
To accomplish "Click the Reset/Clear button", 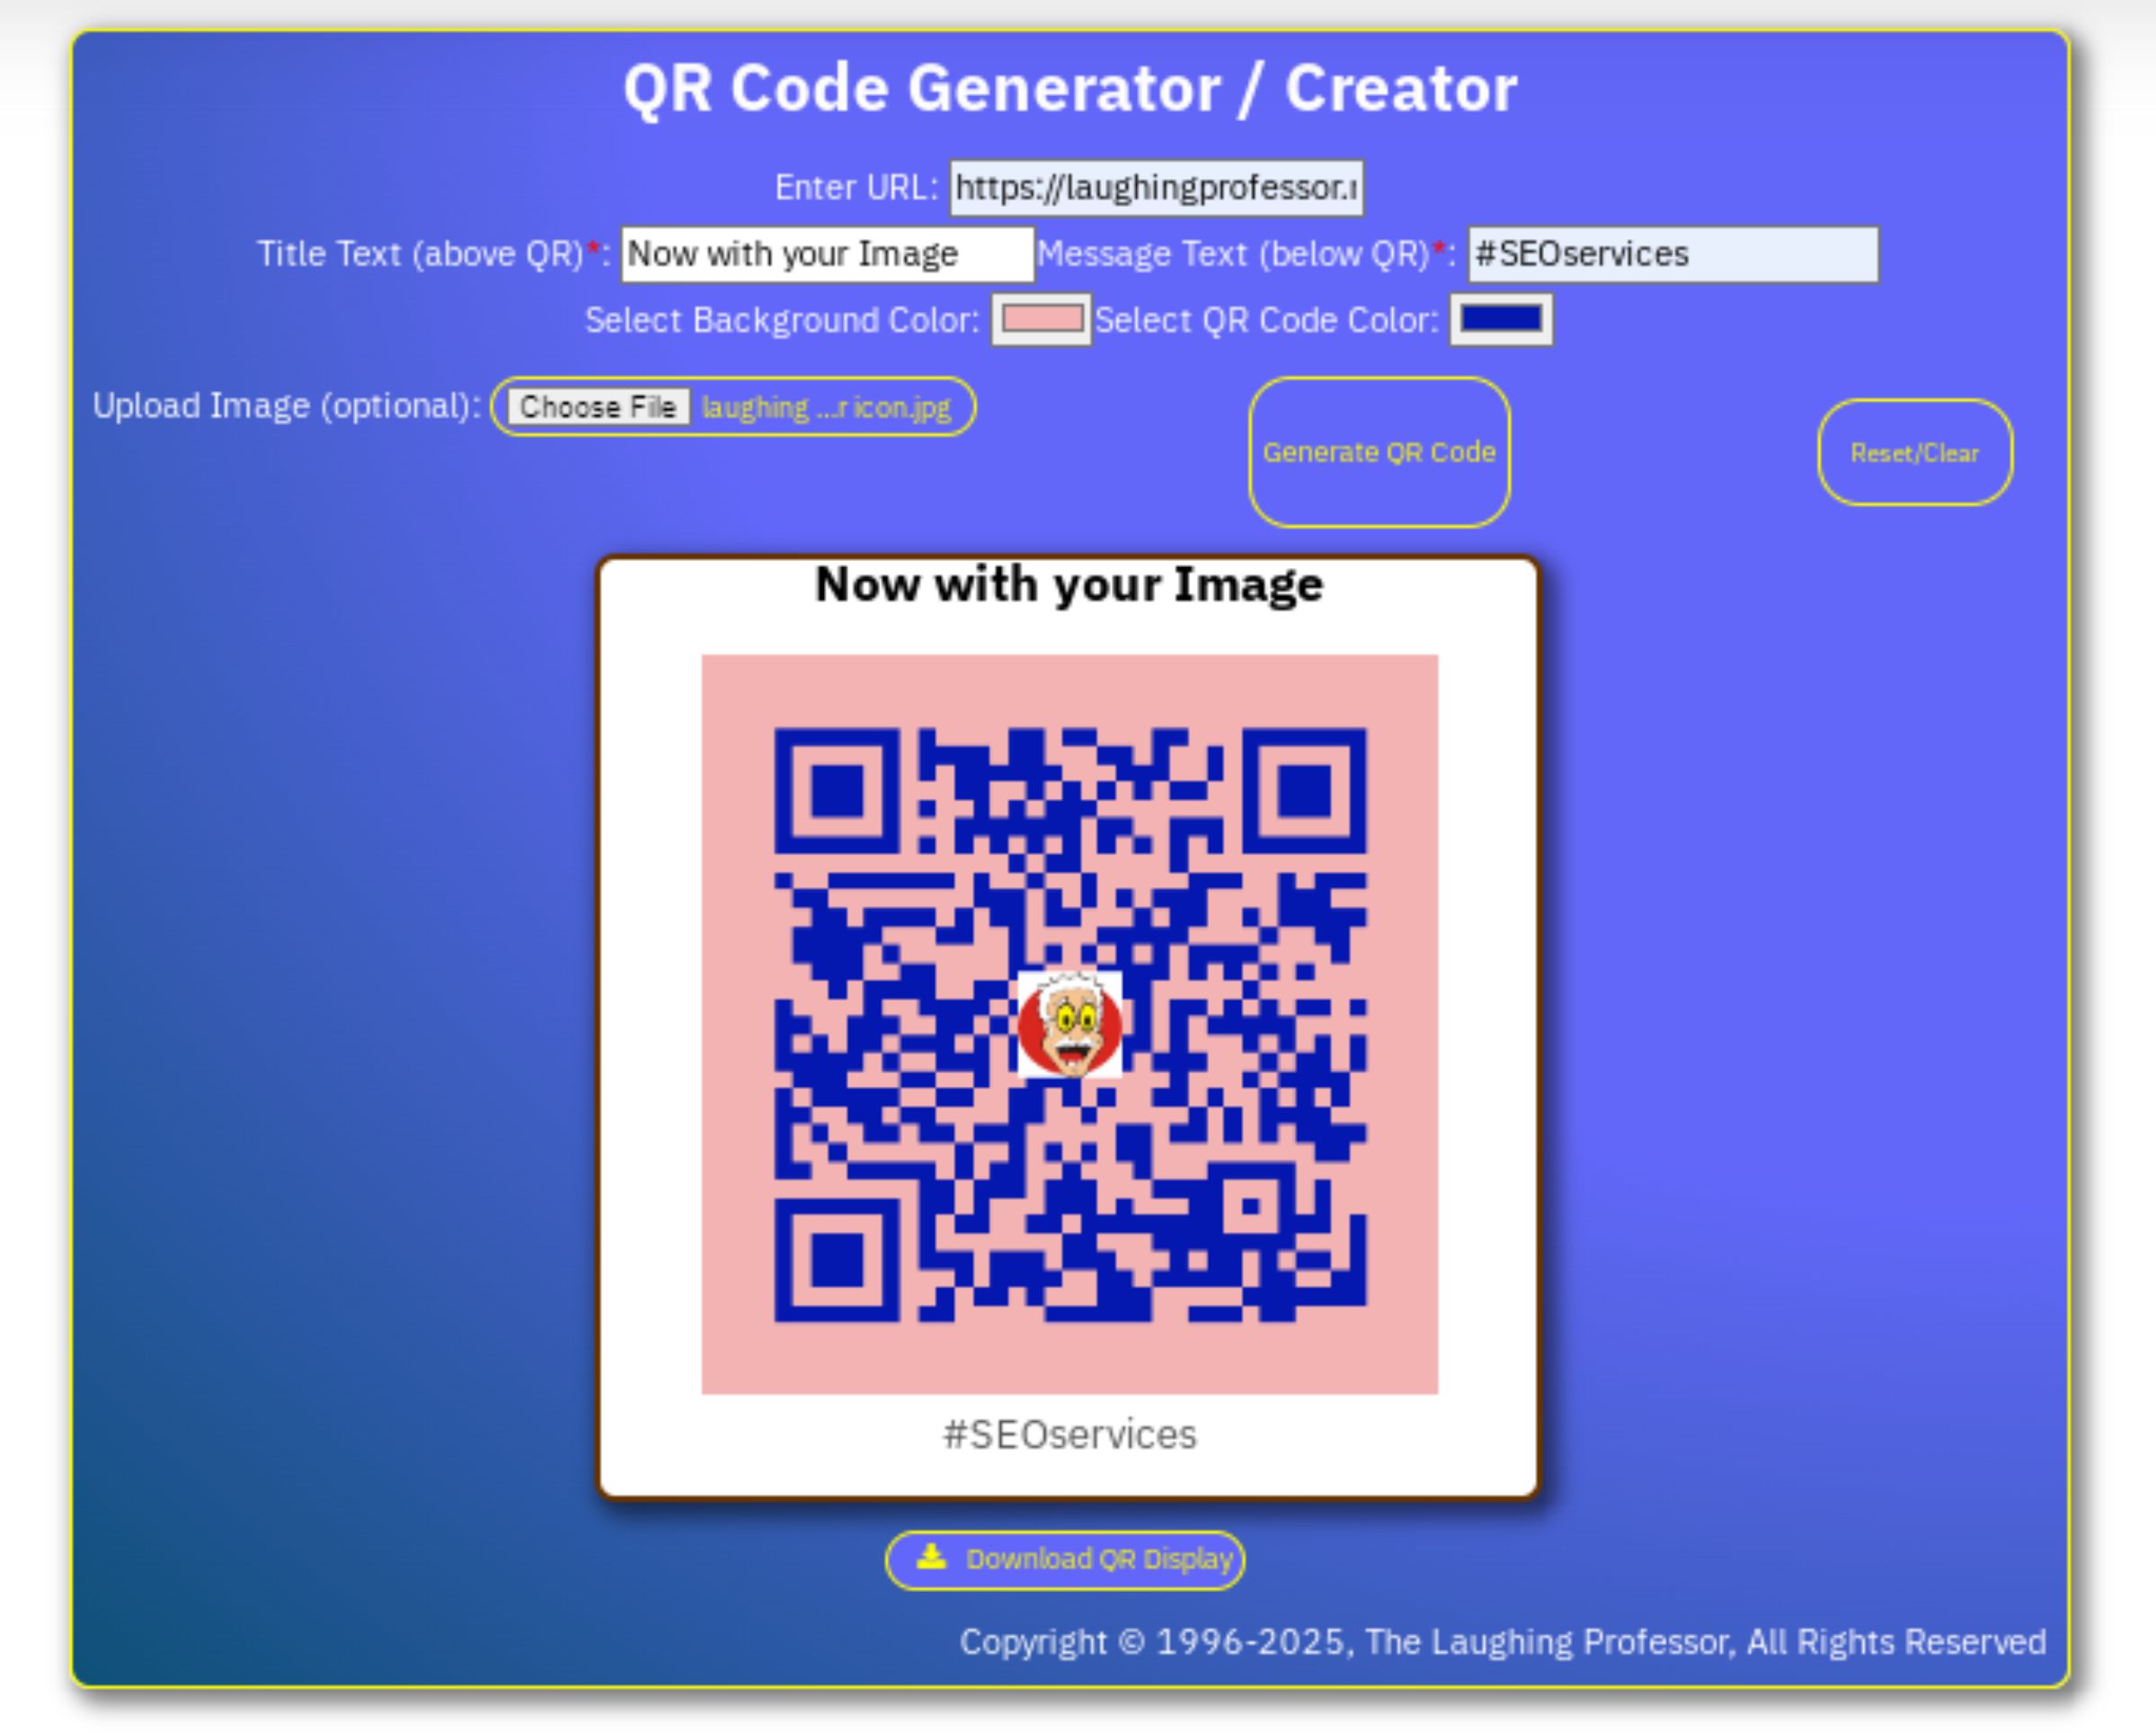I will tap(1916, 453).
